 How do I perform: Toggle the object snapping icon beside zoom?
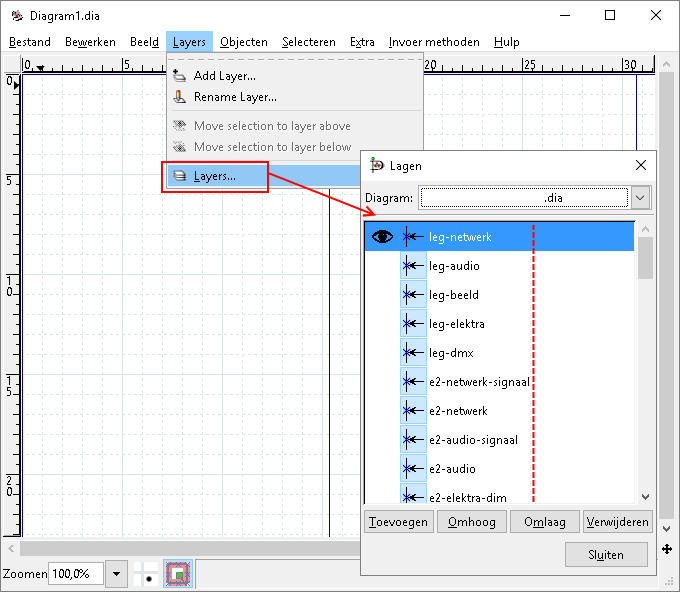click(178, 573)
